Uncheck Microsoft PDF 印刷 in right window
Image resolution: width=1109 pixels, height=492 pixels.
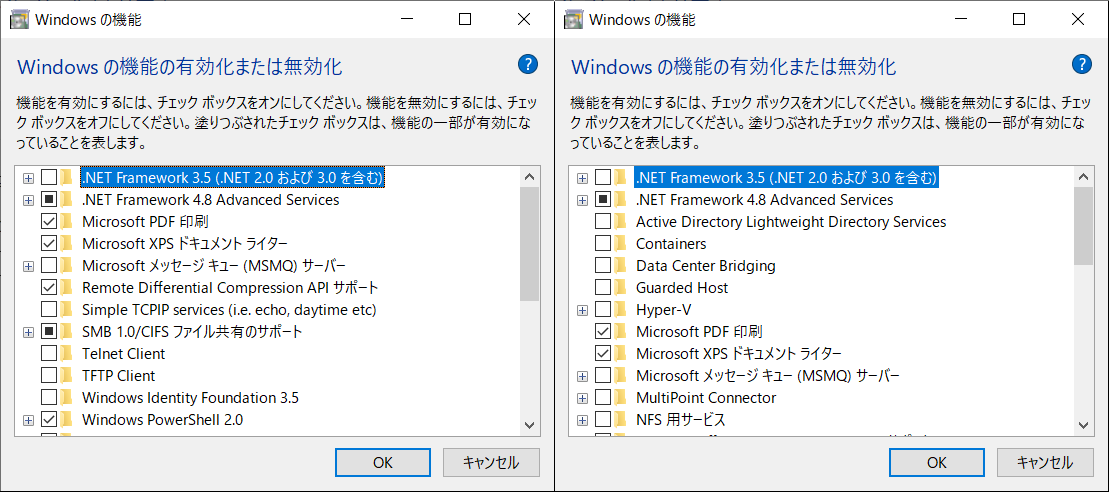603,332
